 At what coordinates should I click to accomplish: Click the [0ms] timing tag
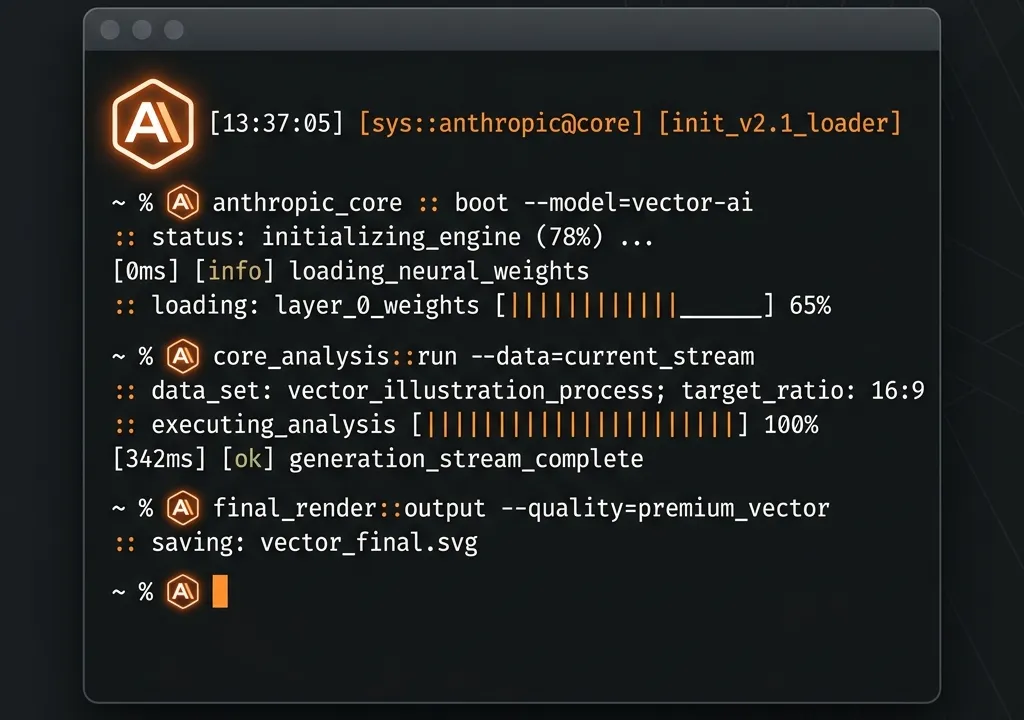[146, 270]
